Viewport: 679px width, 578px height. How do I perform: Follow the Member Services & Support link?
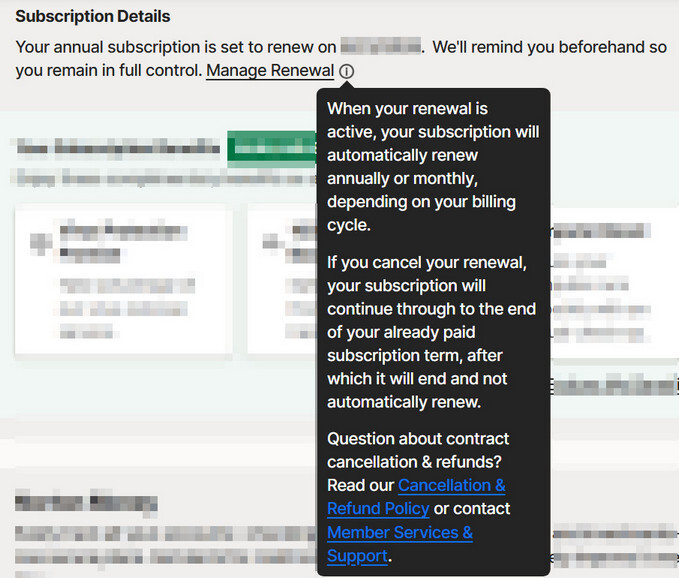[399, 543]
